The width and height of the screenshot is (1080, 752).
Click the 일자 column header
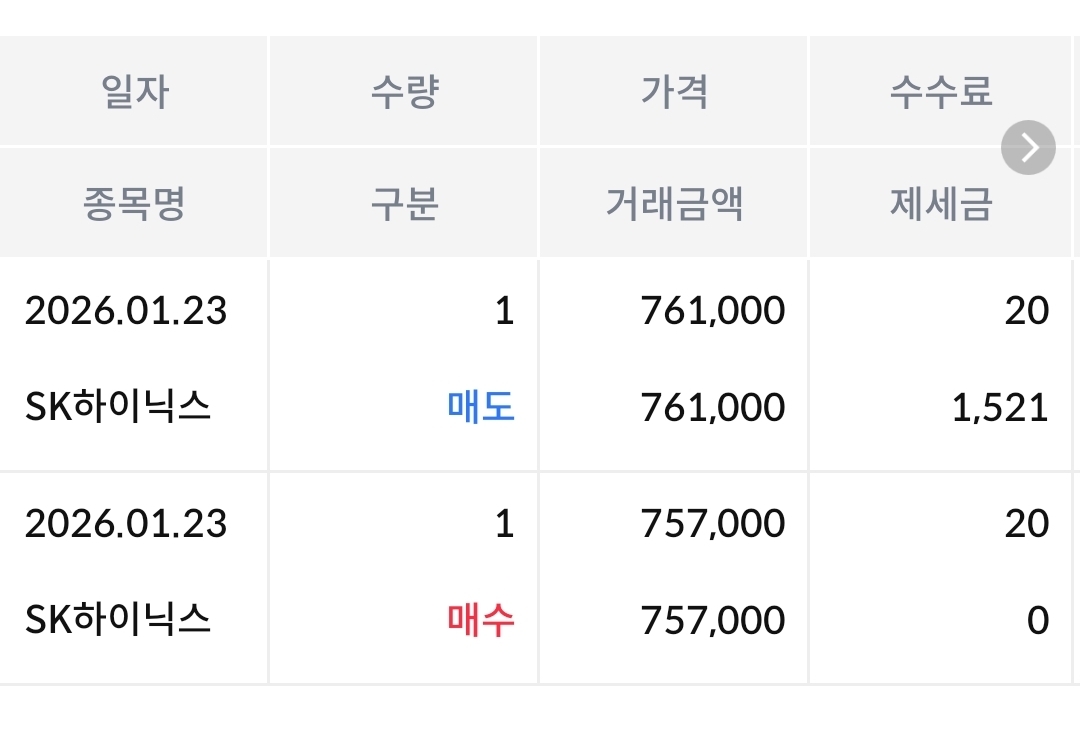(x=135, y=92)
